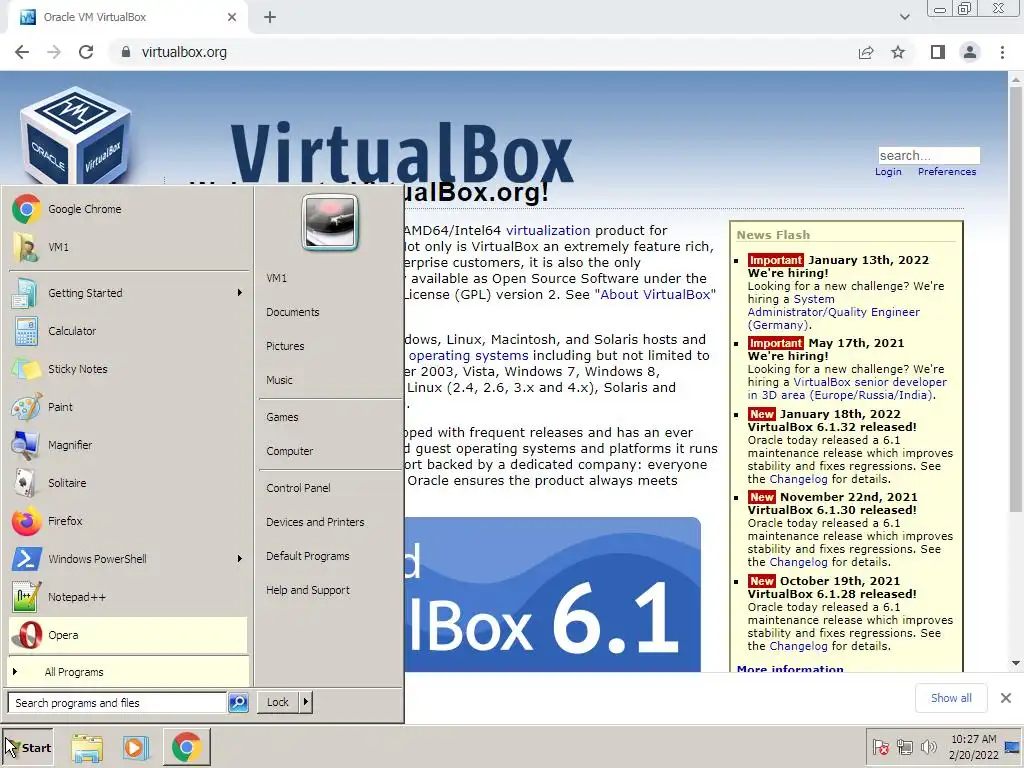Open Help and Support
Viewport: 1024px width, 768px height.
[308, 590]
